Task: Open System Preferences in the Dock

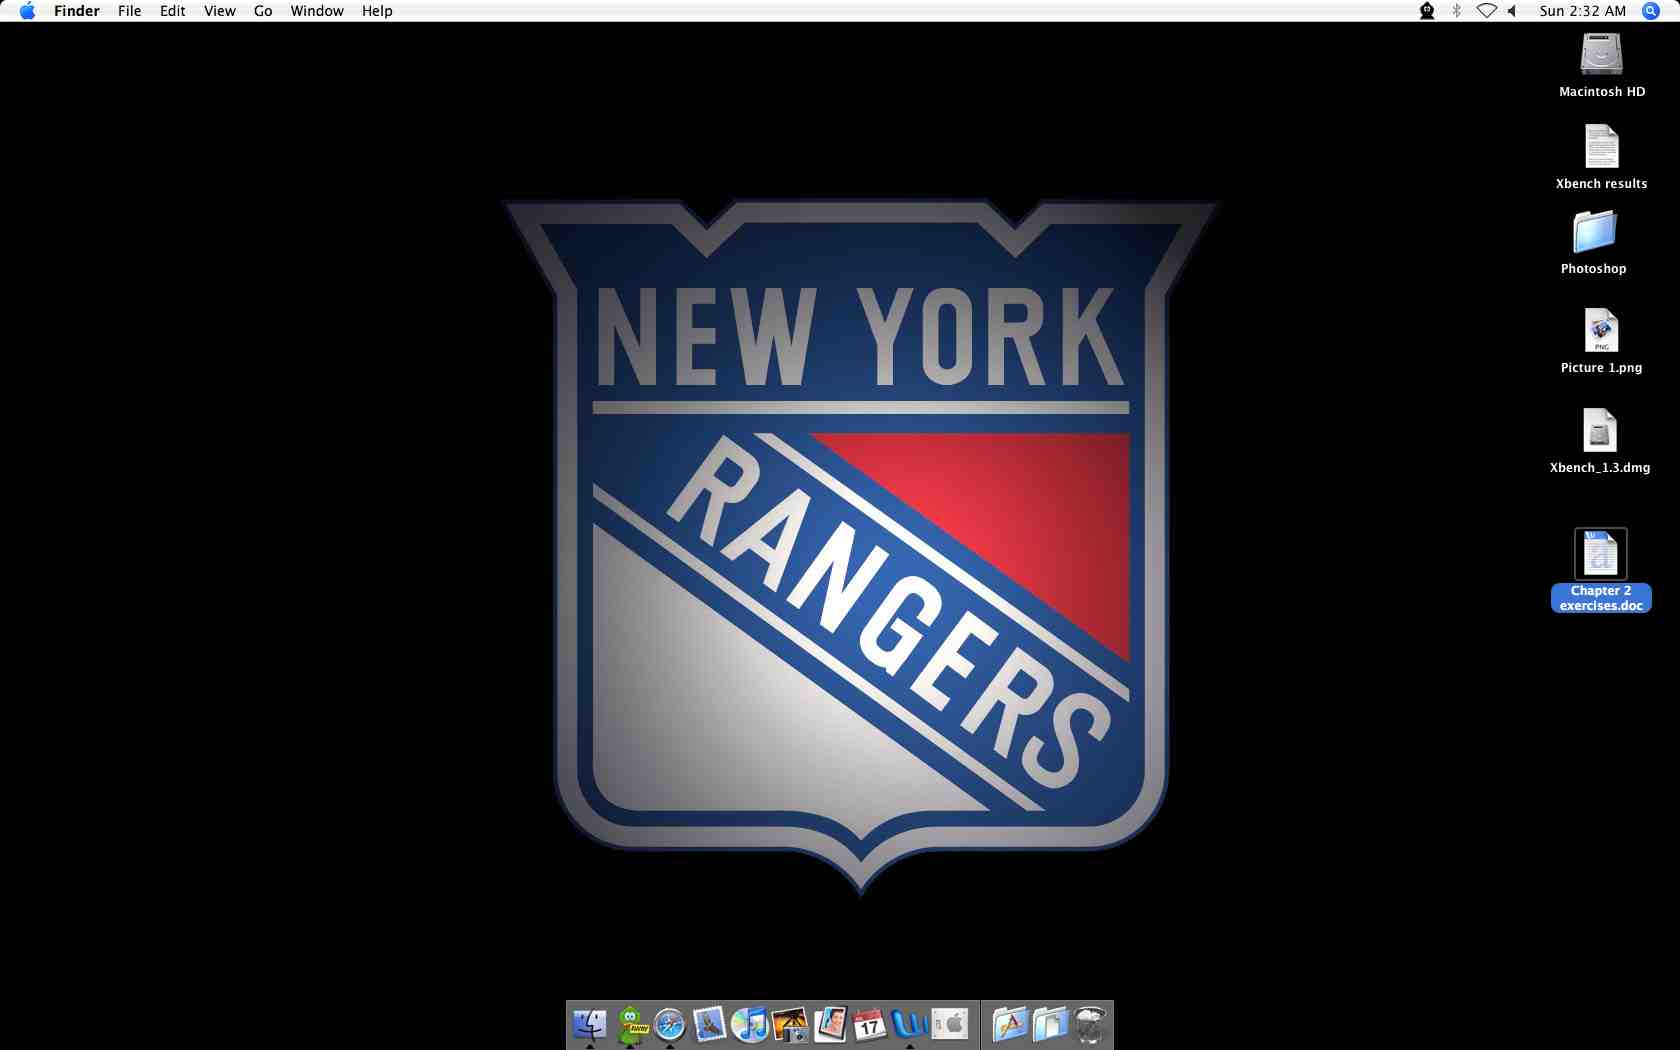Action: [x=950, y=1024]
